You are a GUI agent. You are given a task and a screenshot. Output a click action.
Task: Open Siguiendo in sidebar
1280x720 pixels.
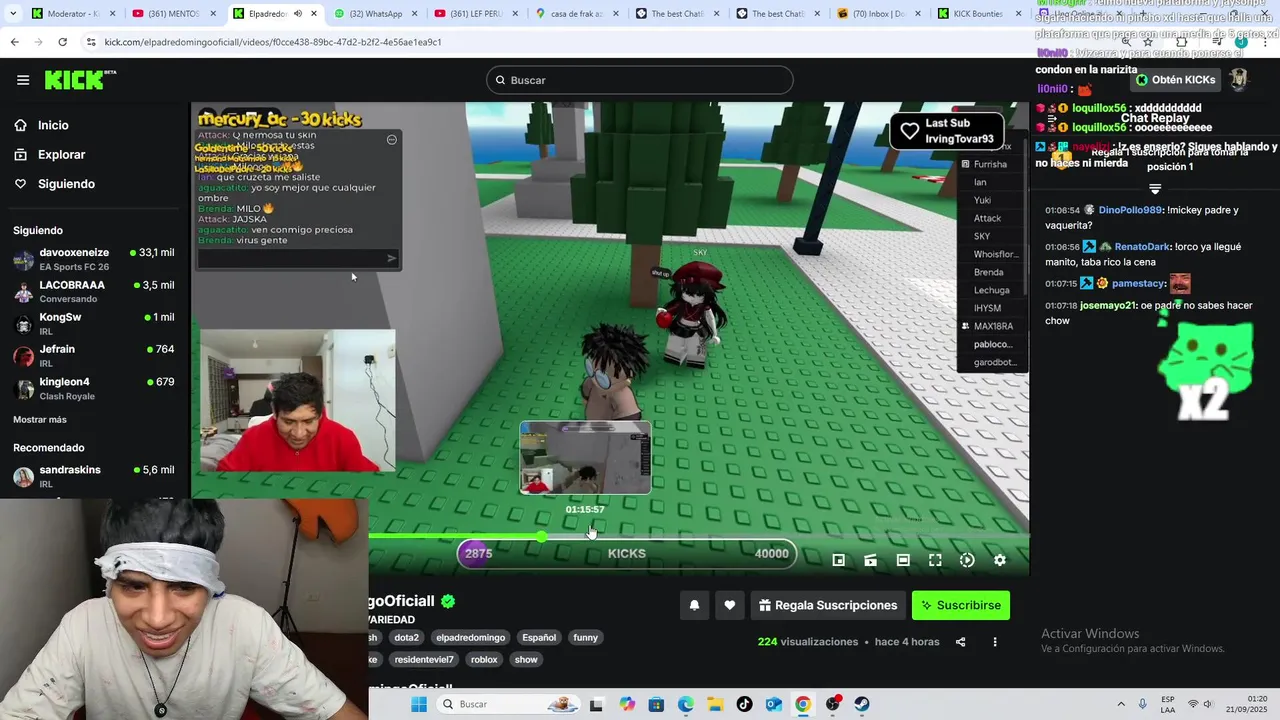click(x=66, y=184)
